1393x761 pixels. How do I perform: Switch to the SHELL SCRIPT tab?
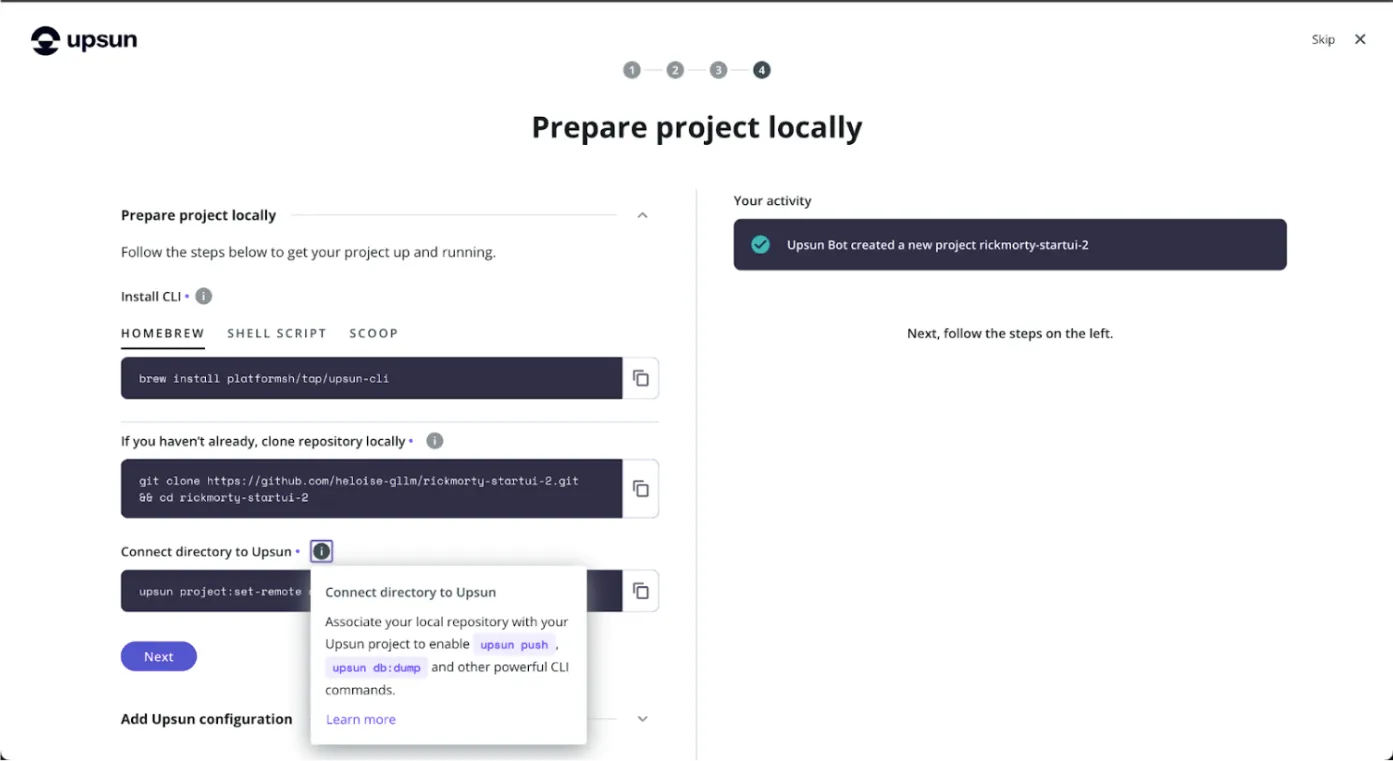[277, 333]
